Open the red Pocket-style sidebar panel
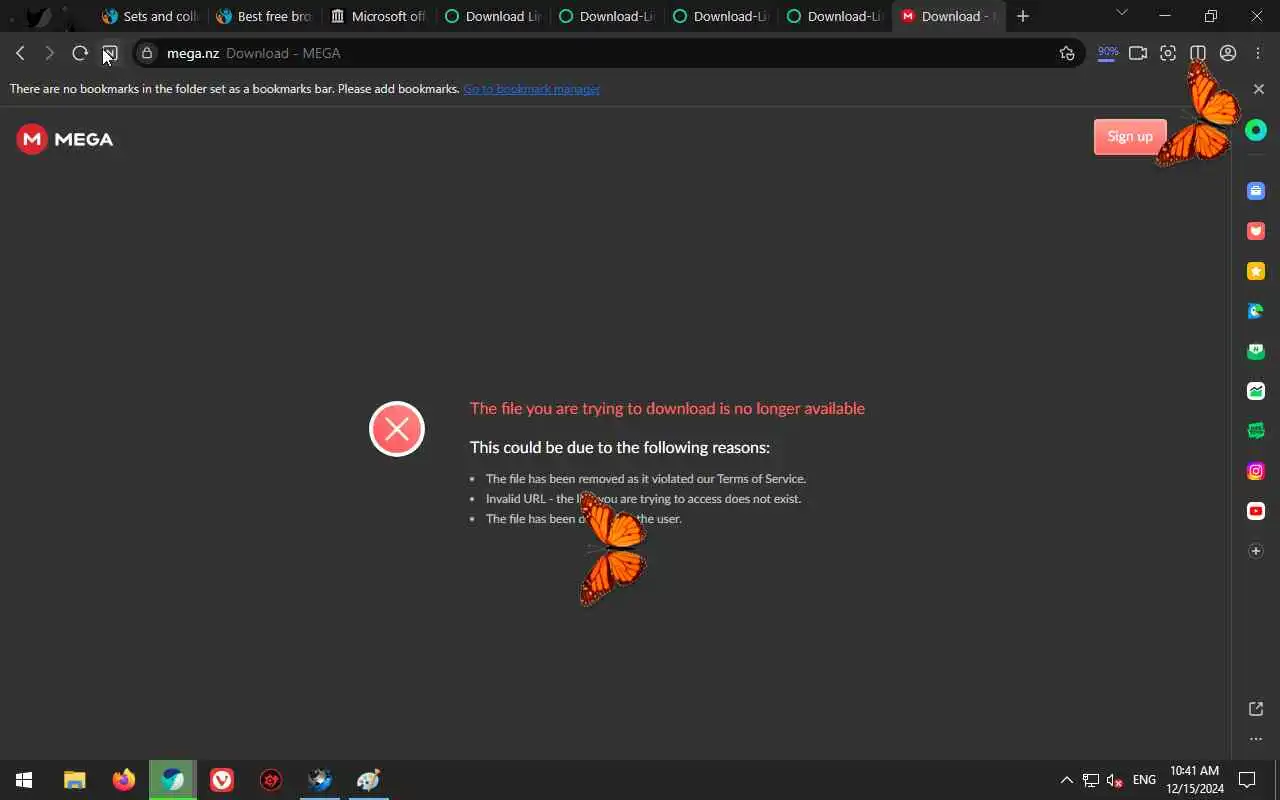Image resolution: width=1280 pixels, height=800 pixels. click(x=1256, y=231)
